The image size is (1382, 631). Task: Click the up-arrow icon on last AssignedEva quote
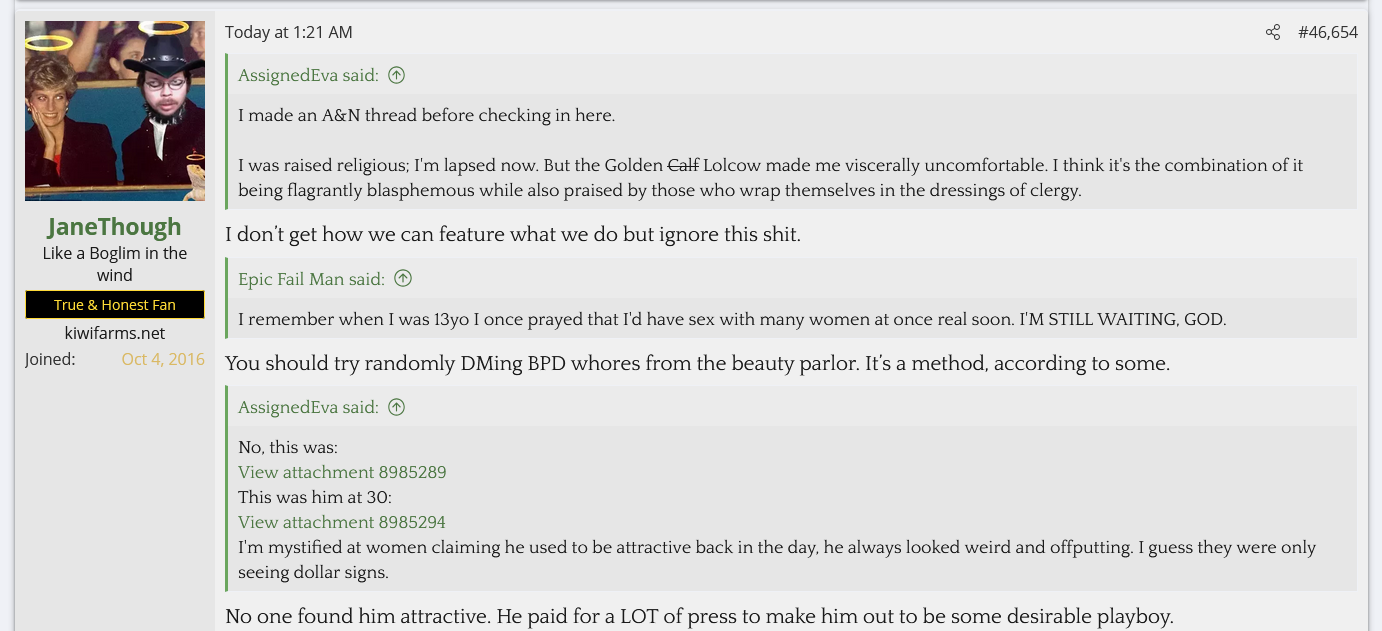coord(397,407)
